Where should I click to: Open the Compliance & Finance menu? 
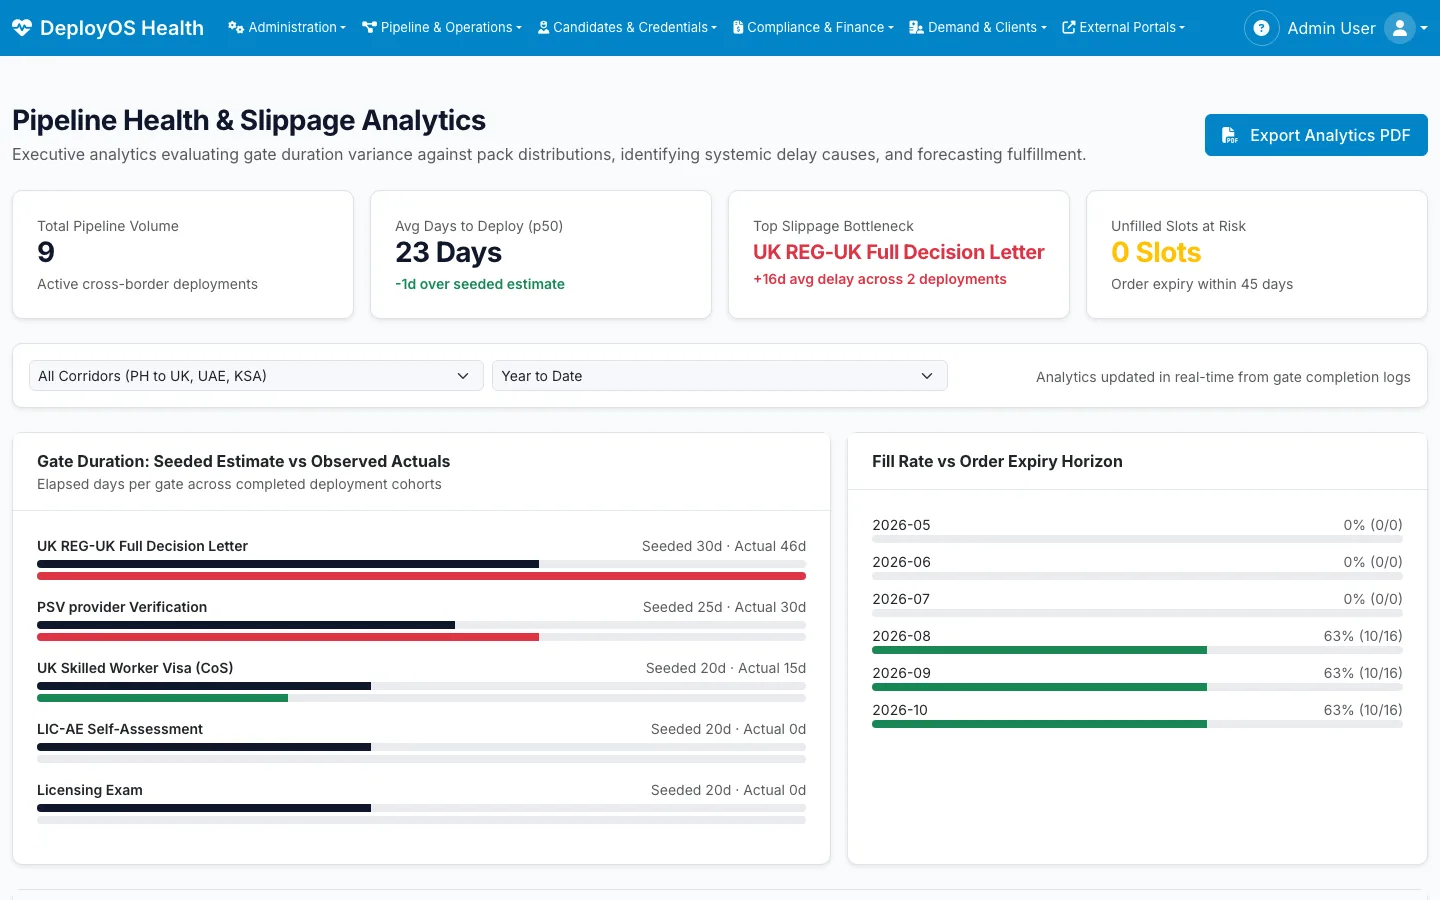click(x=813, y=28)
